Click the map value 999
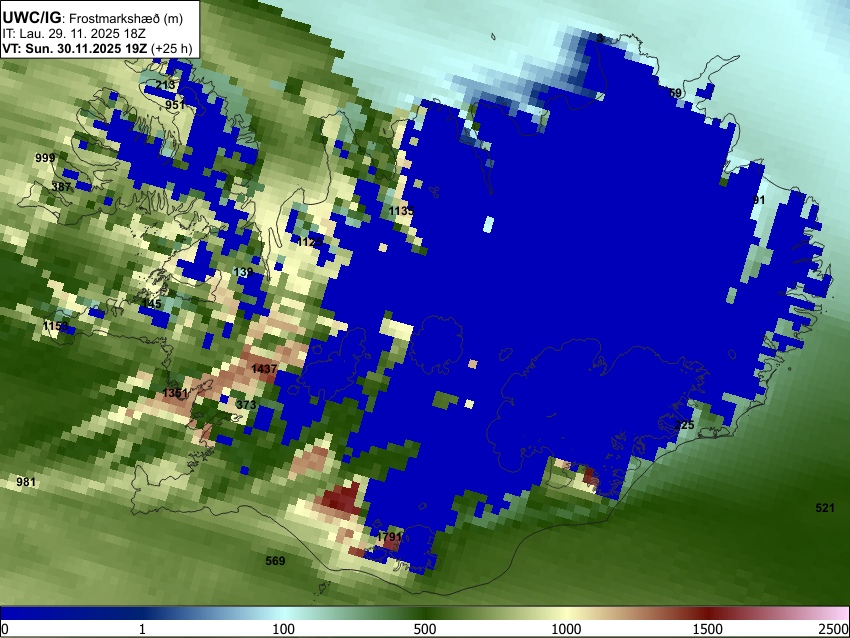The height and width of the screenshot is (638, 850). point(45,158)
